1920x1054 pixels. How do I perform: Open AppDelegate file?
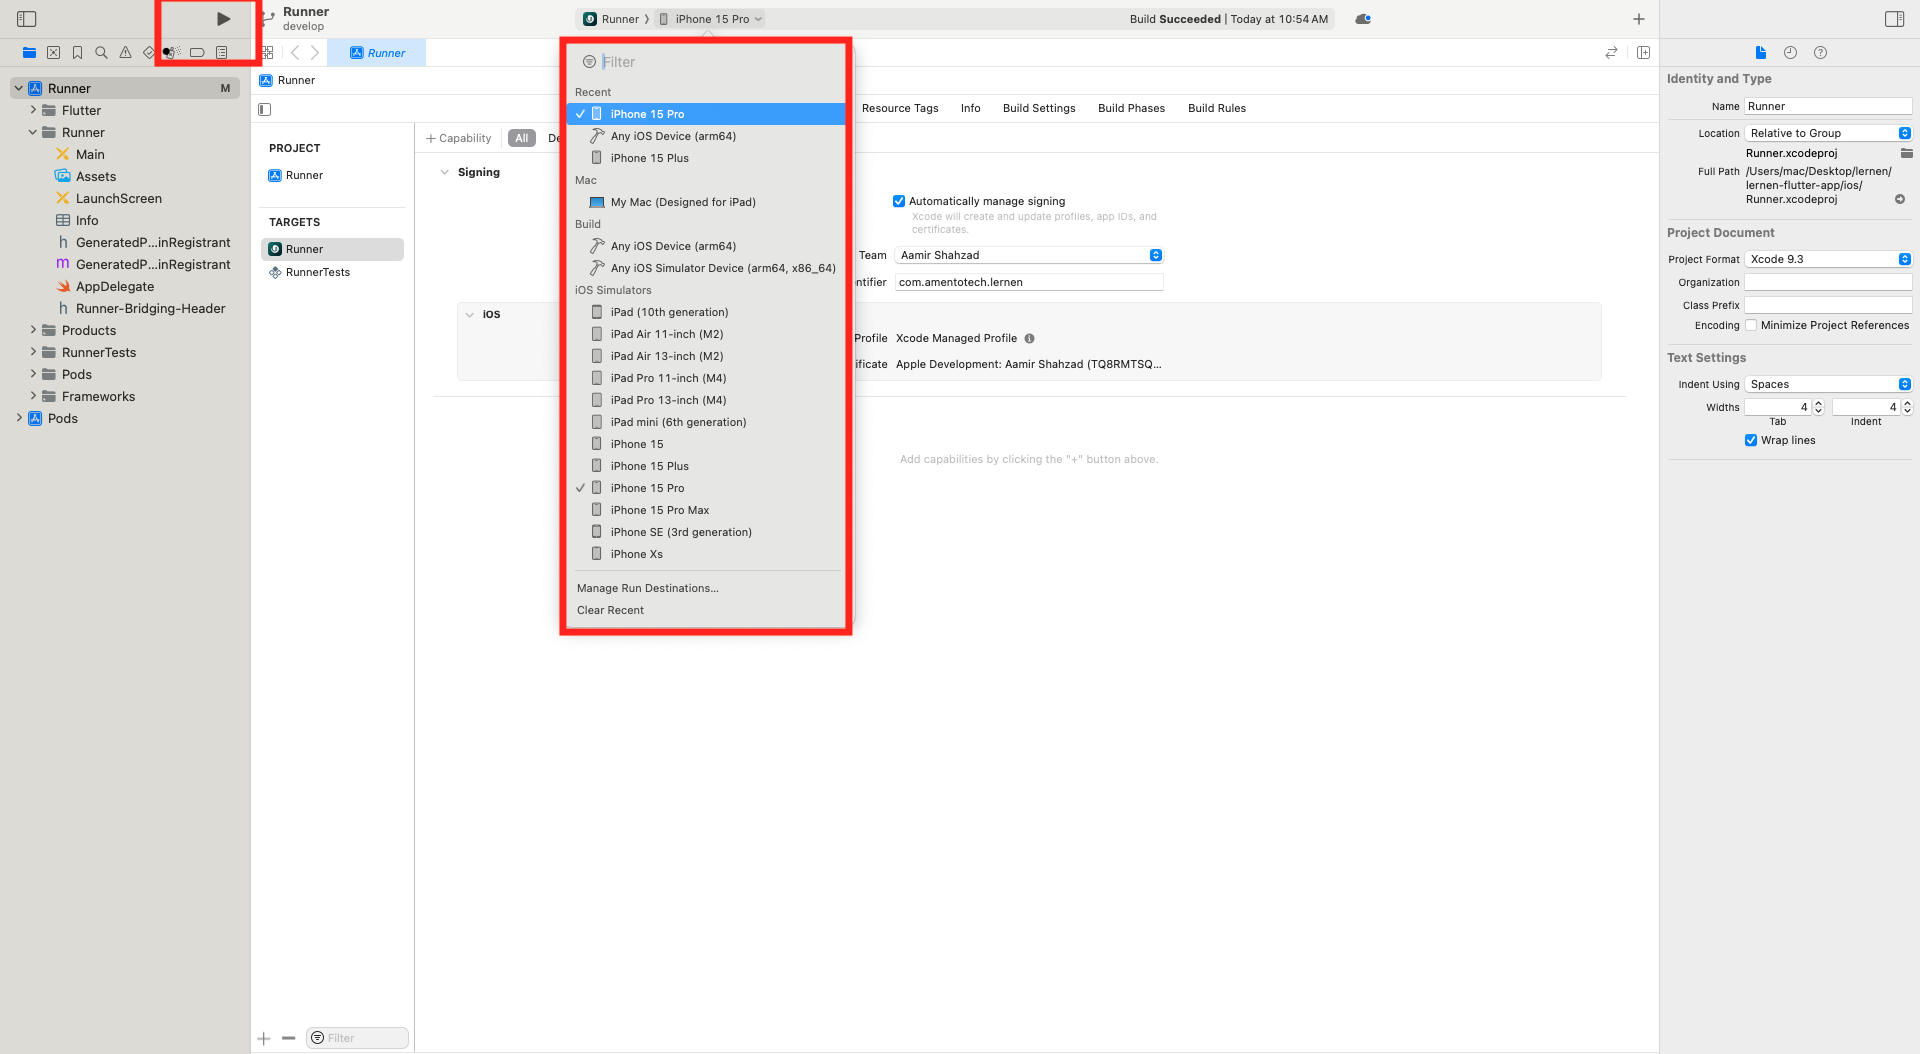click(115, 286)
